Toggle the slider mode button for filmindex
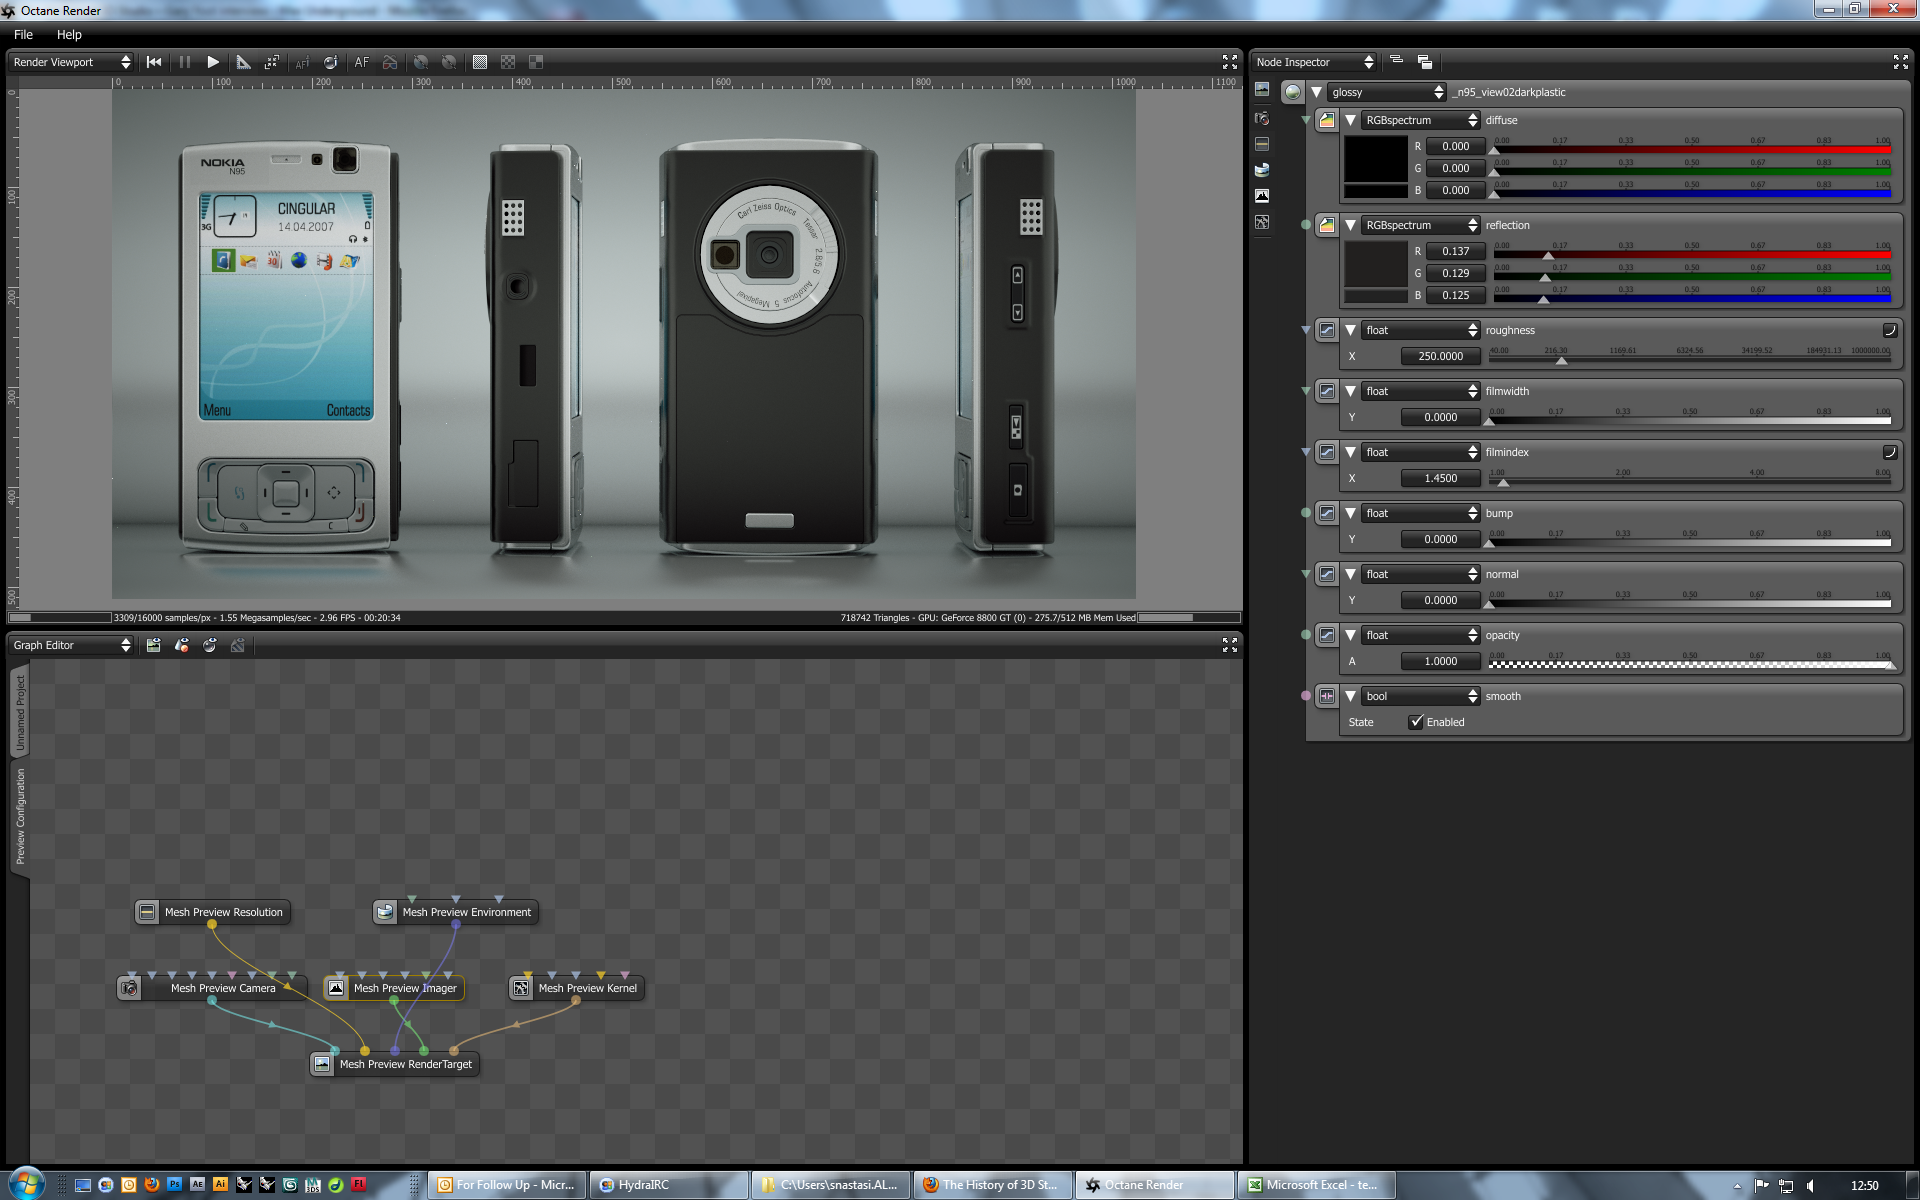 tap(1889, 452)
